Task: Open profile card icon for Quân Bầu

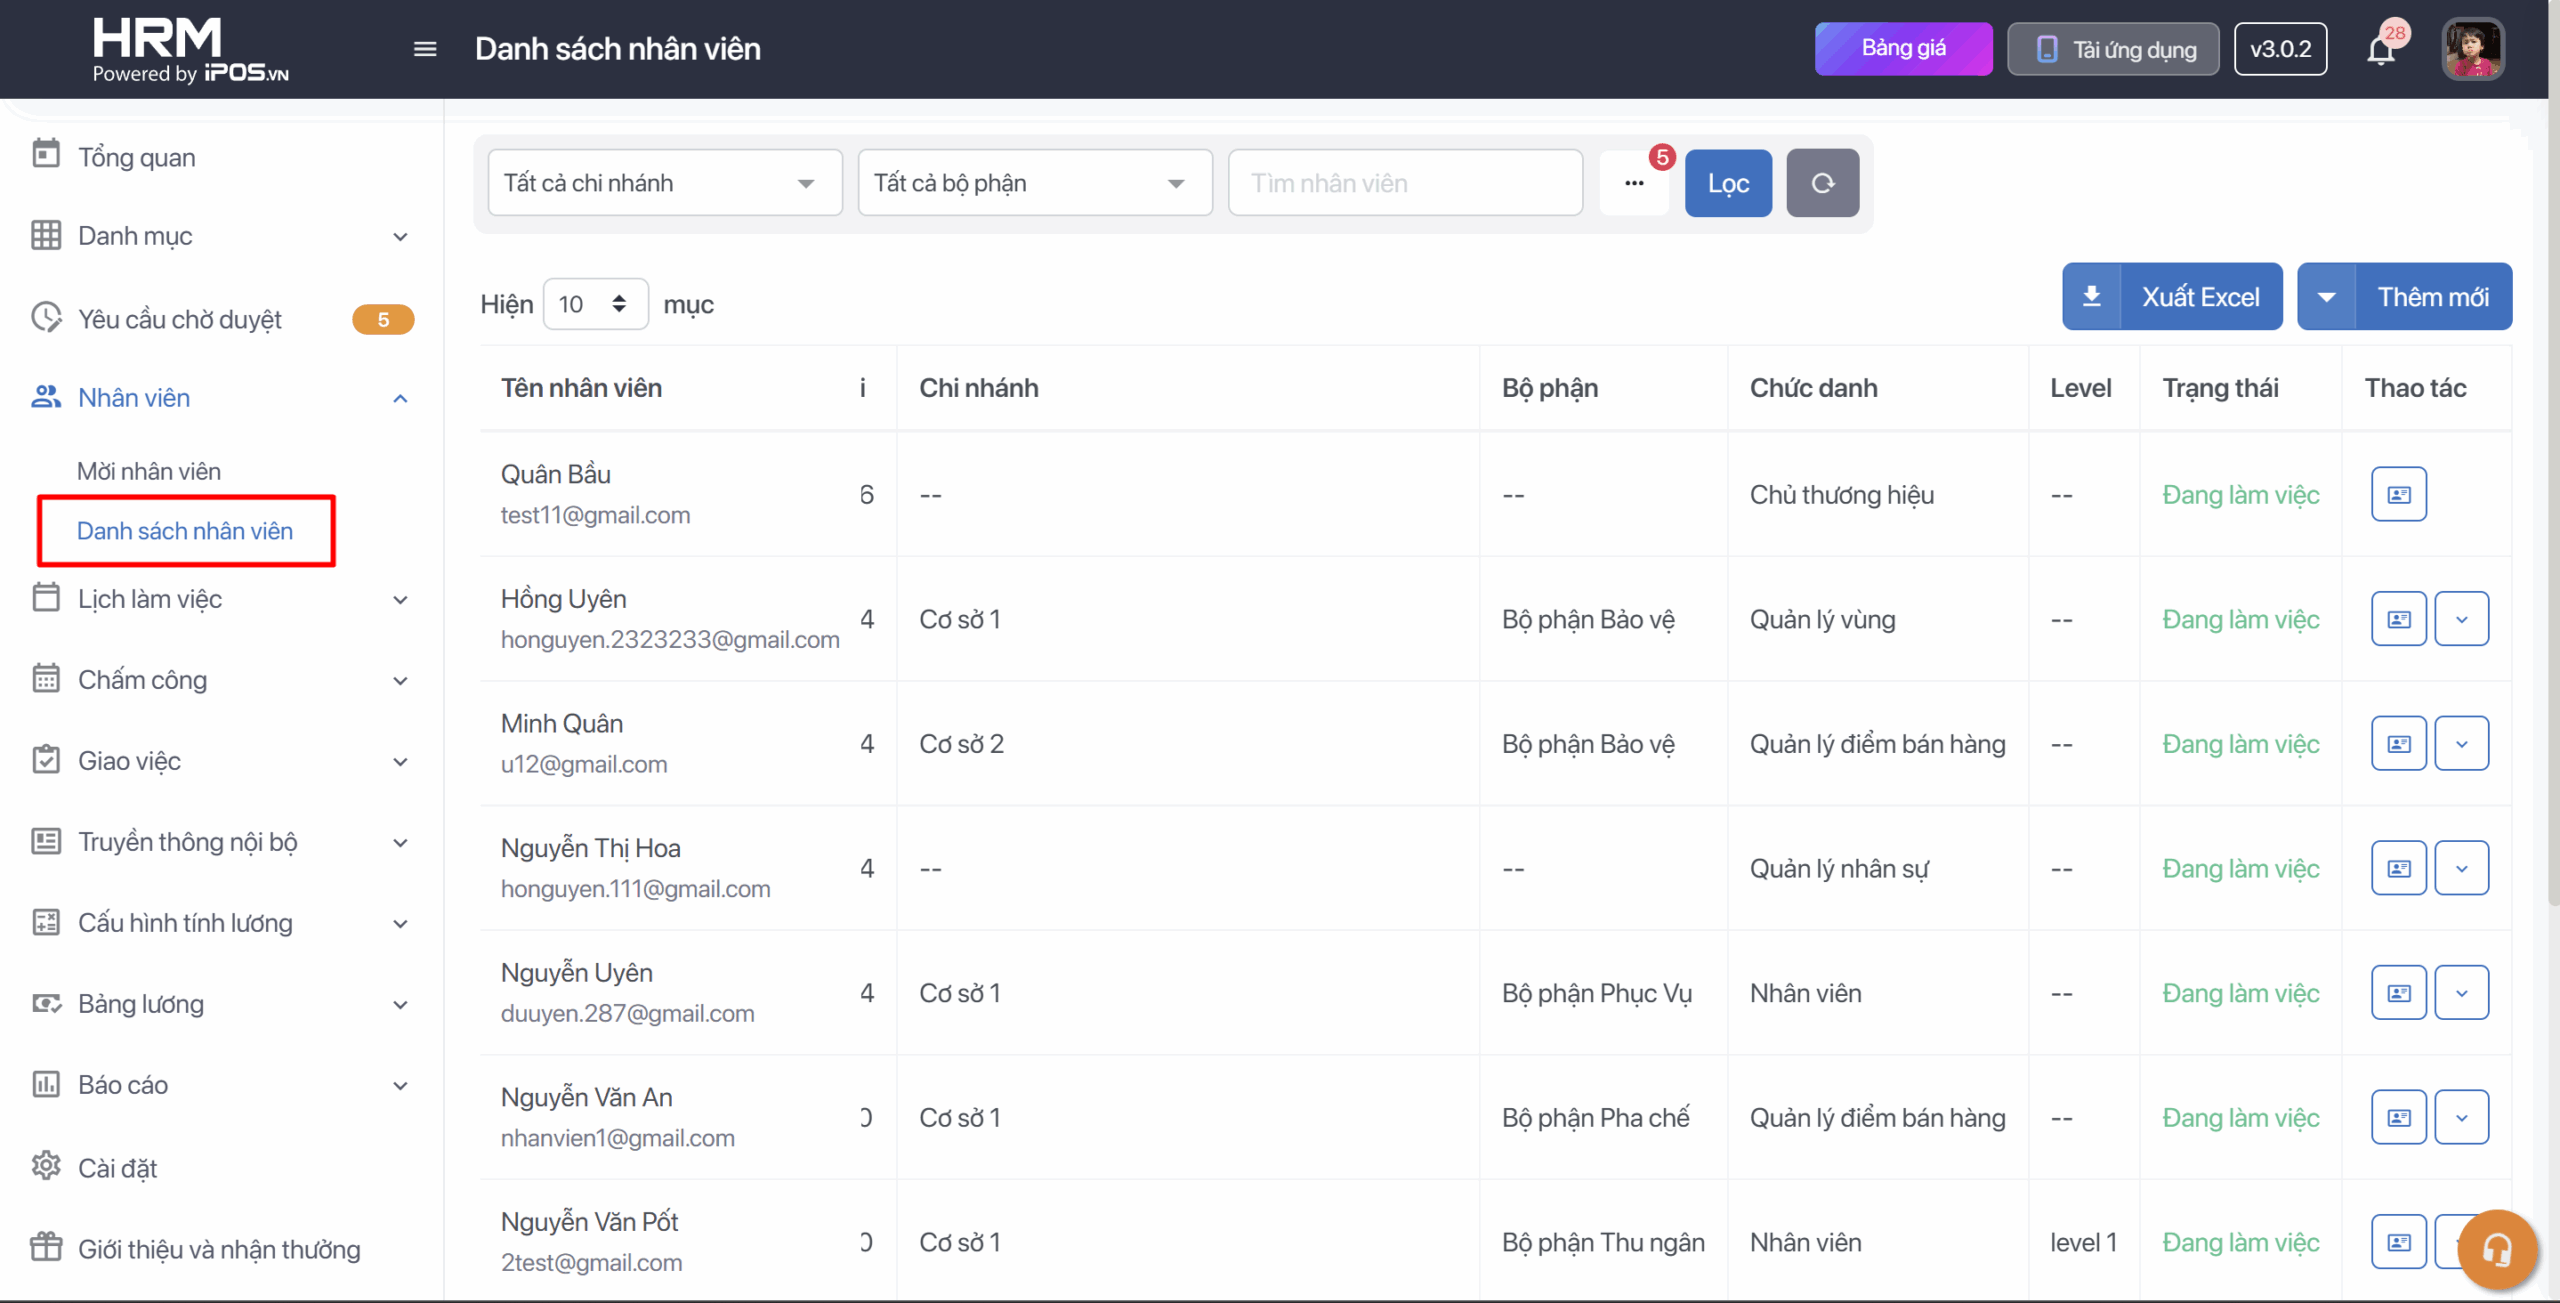Action: [2398, 494]
